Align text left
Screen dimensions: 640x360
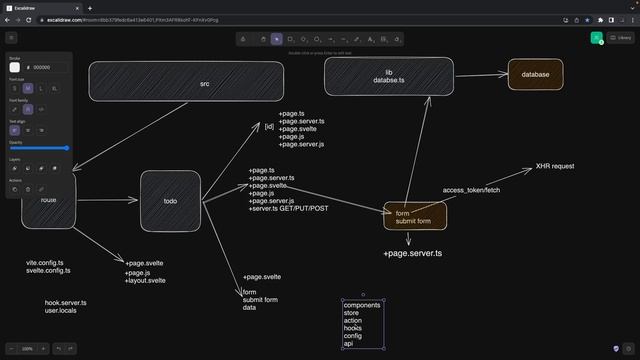15,131
